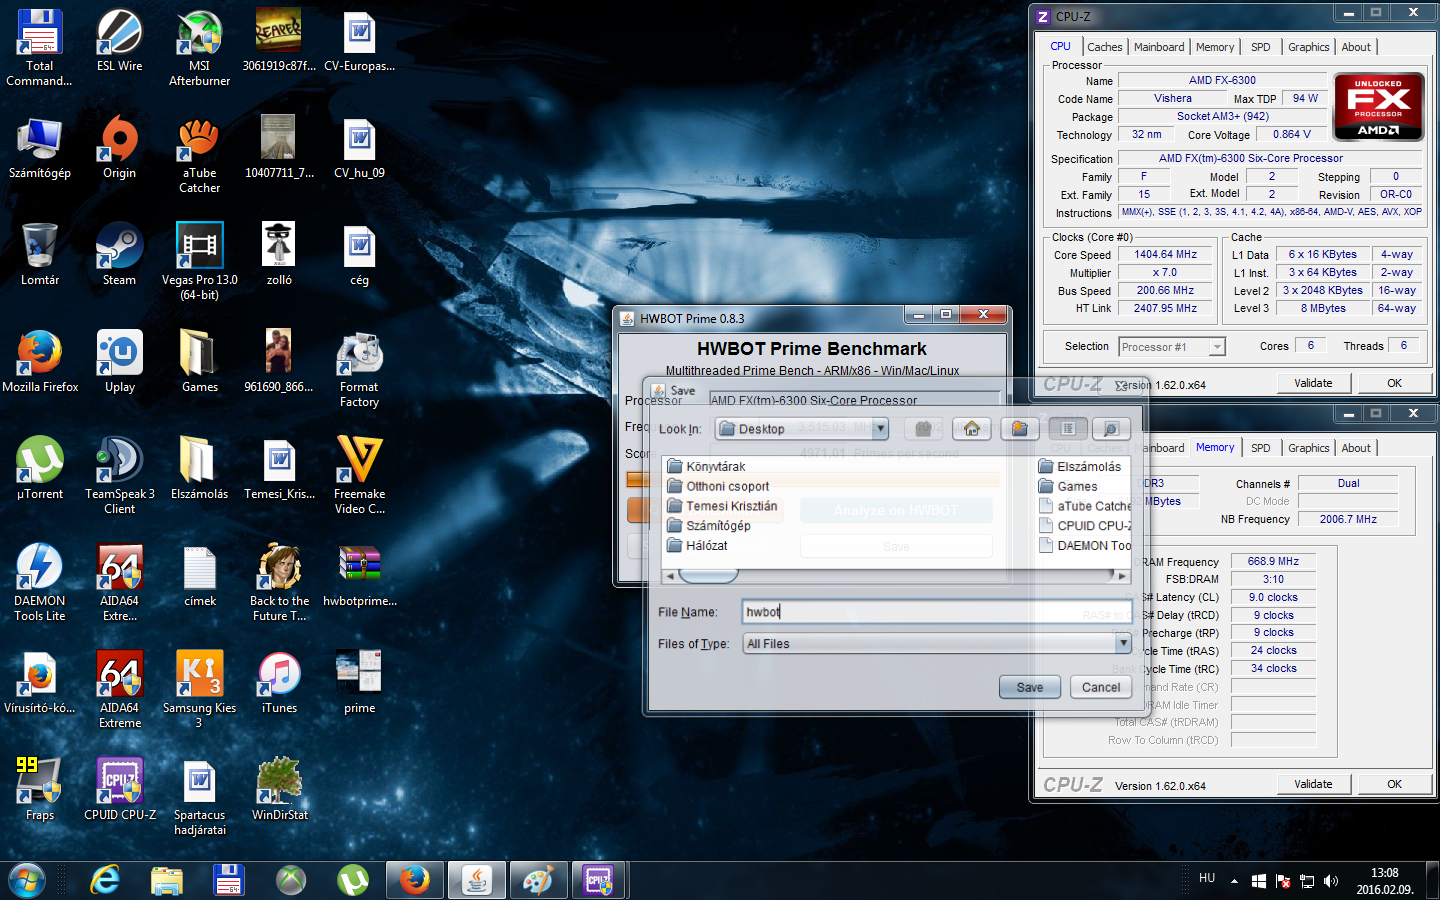Screen dimensions: 1440x900
Task: Select the Temesi Krisztián folder
Action: coord(722,506)
